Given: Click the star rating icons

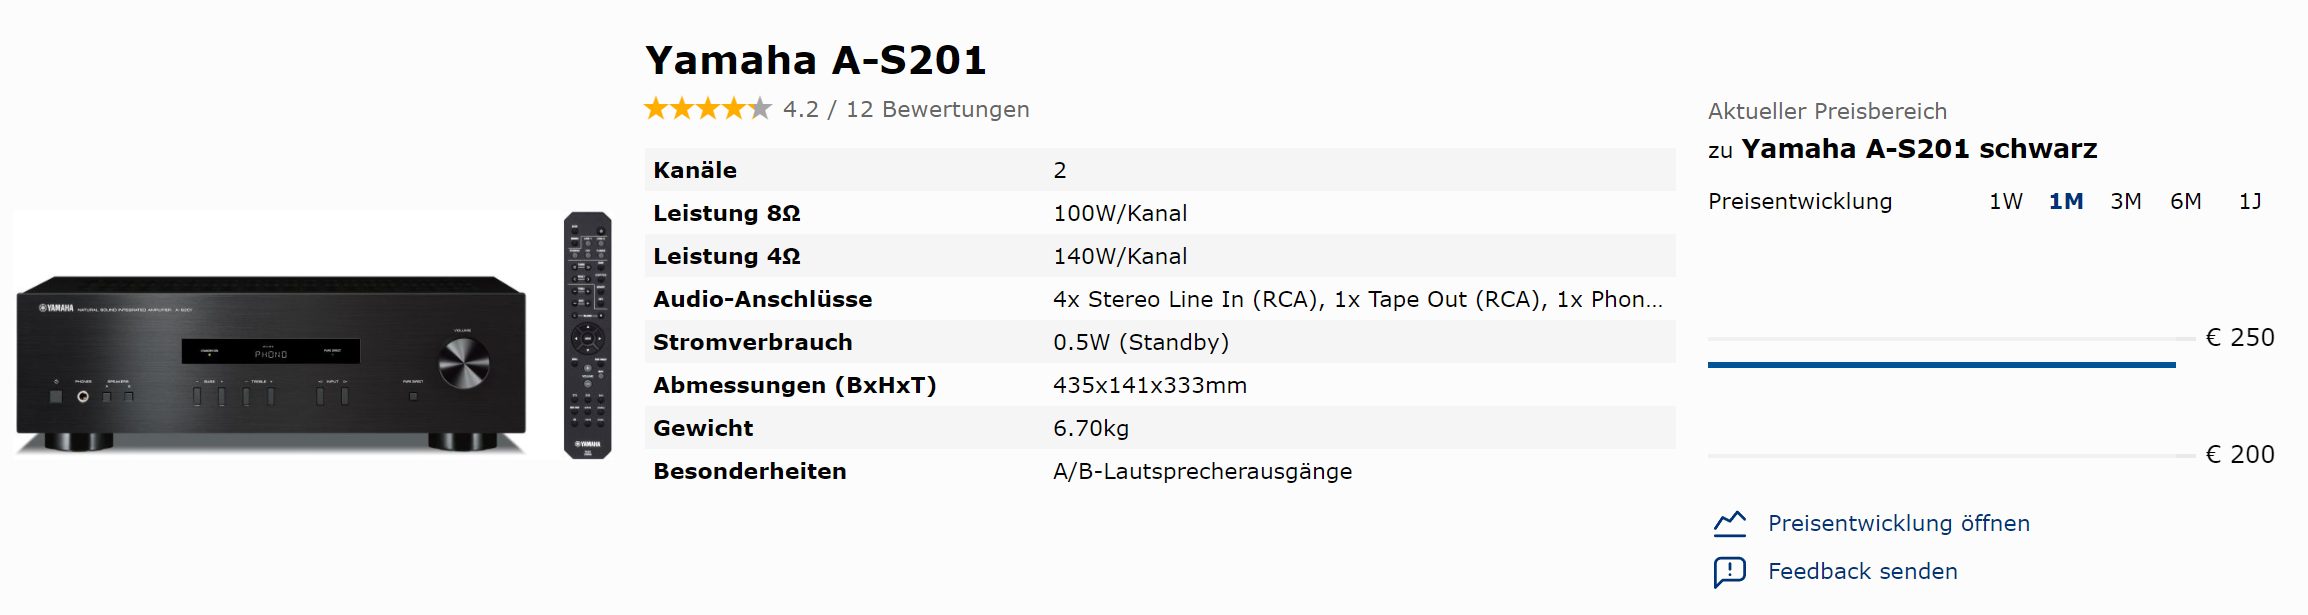Looking at the screenshot, I should click(708, 108).
